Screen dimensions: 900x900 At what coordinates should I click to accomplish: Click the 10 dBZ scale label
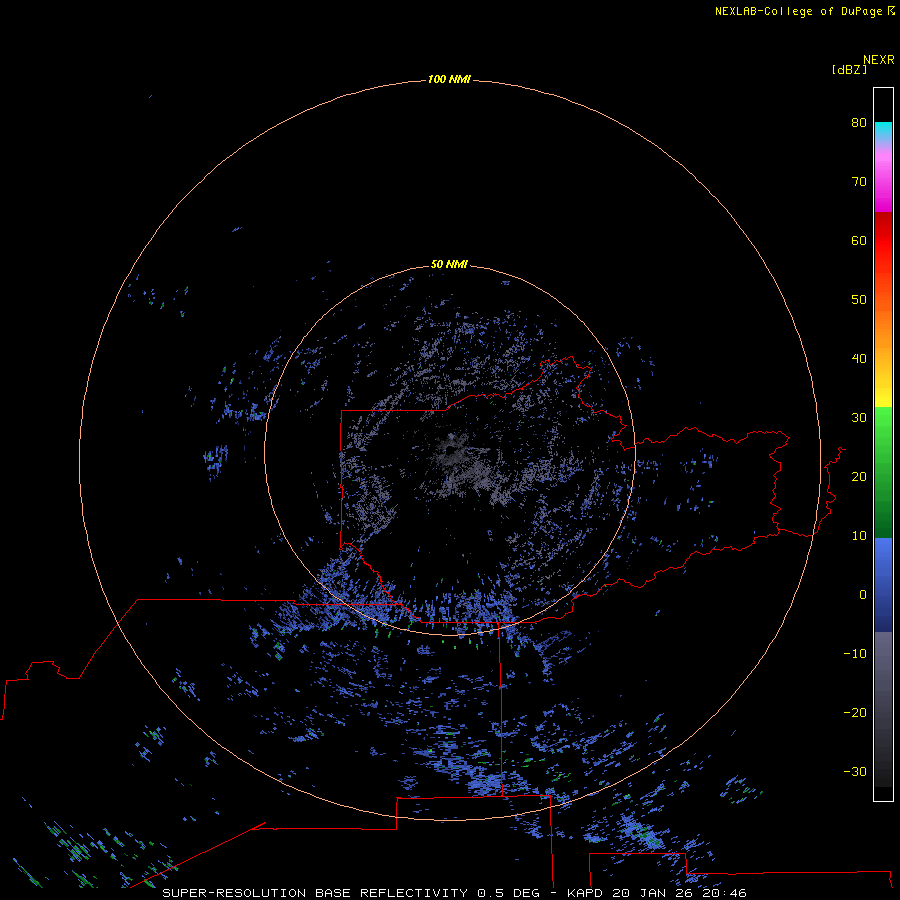[x=859, y=536]
